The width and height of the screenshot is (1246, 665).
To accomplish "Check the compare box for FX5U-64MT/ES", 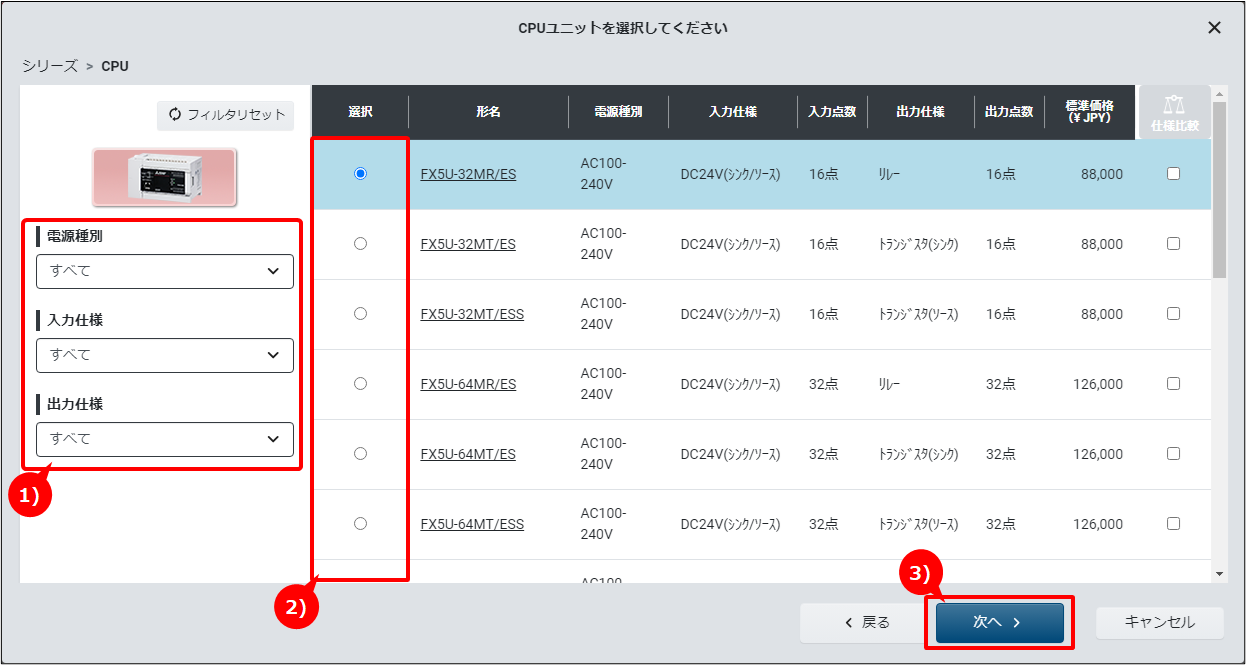I will pyautogui.click(x=1174, y=454).
